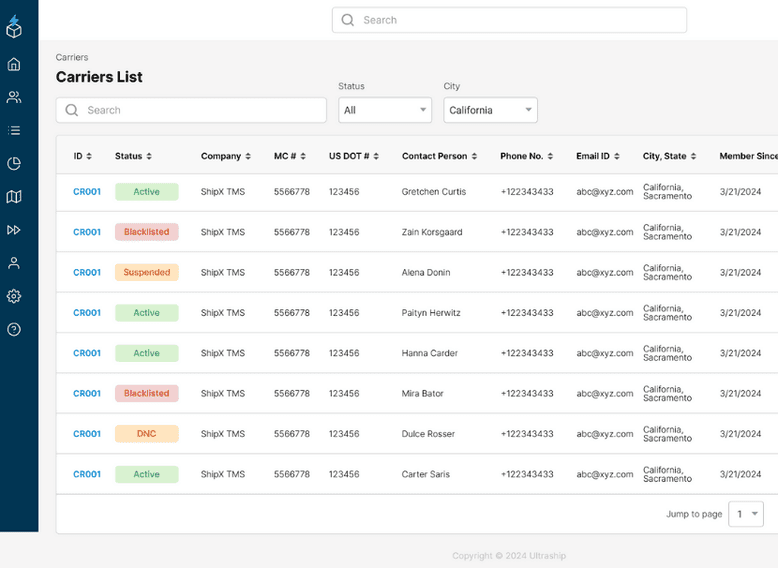Image resolution: width=778 pixels, height=568 pixels.
Task: Open the help question mark icon
Action: (14, 329)
